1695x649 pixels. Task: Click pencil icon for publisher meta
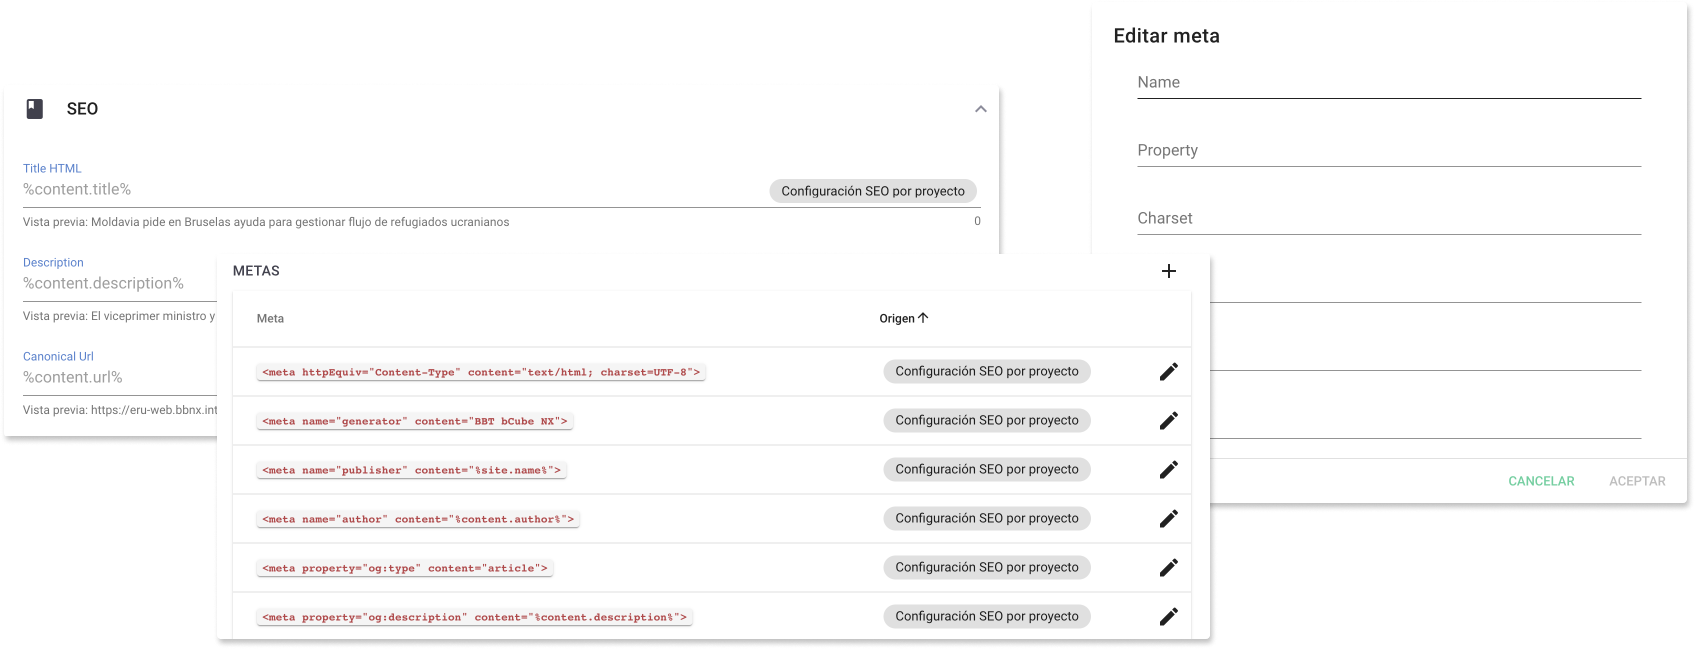click(x=1168, y=470)
